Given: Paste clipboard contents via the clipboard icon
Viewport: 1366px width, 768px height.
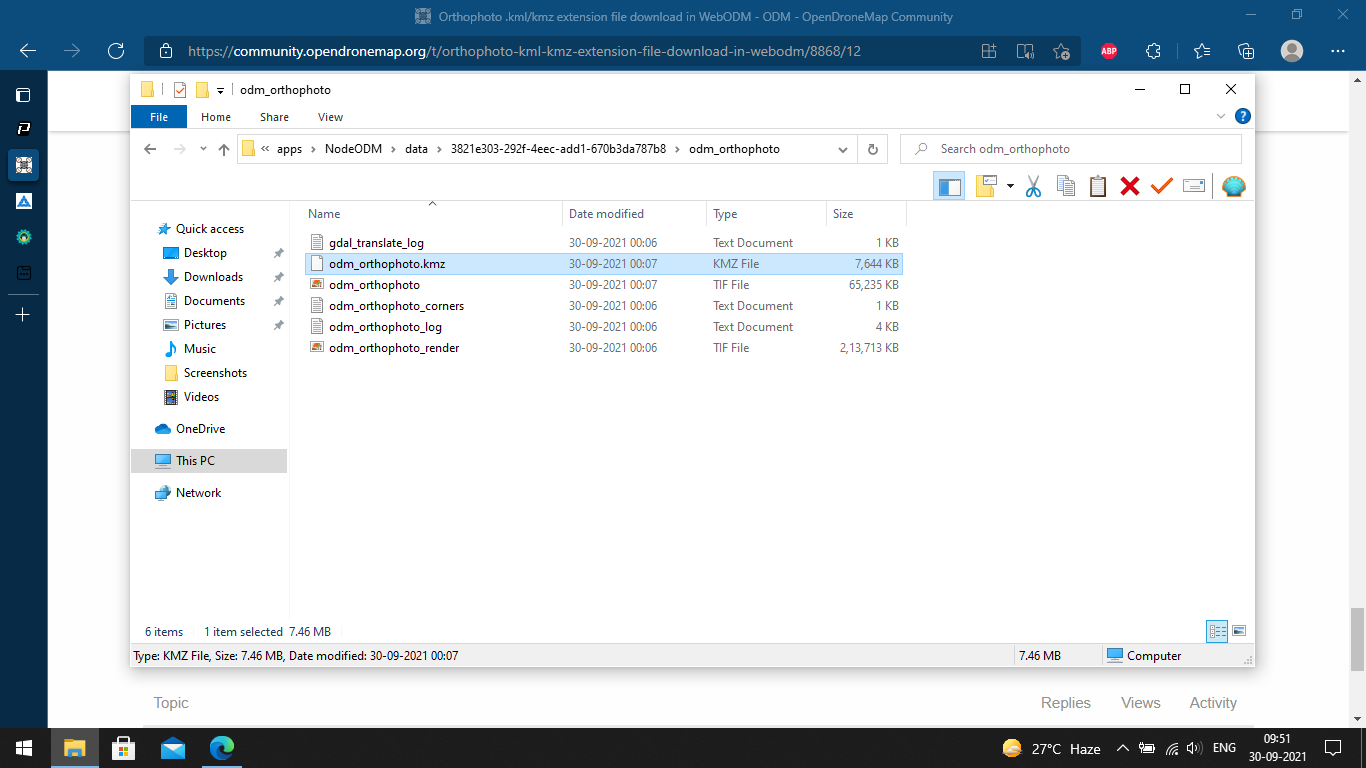Looking at the screenshot, I should click(x=1098, y=186).
